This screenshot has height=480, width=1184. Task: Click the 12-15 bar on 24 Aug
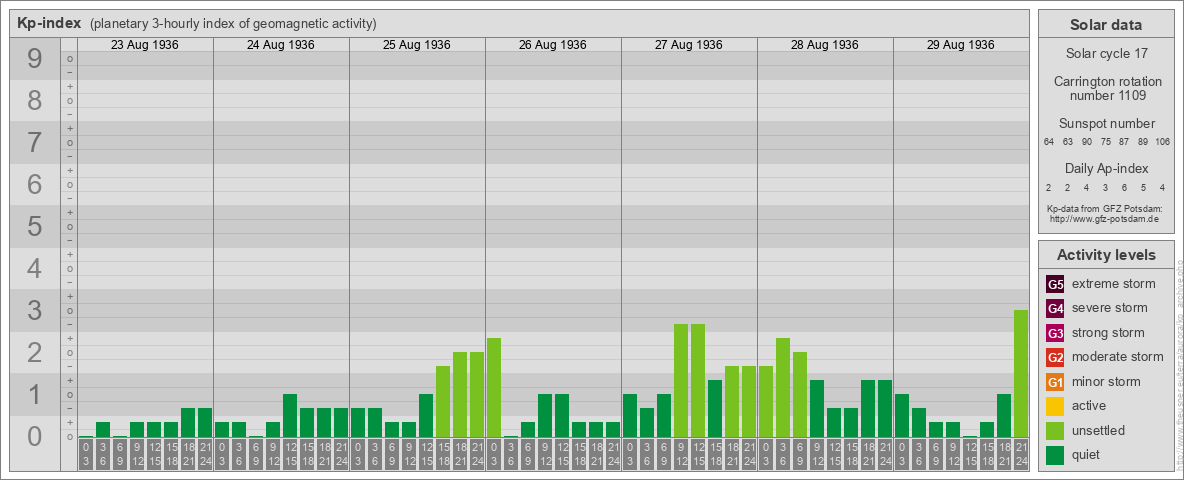(290, 415)
